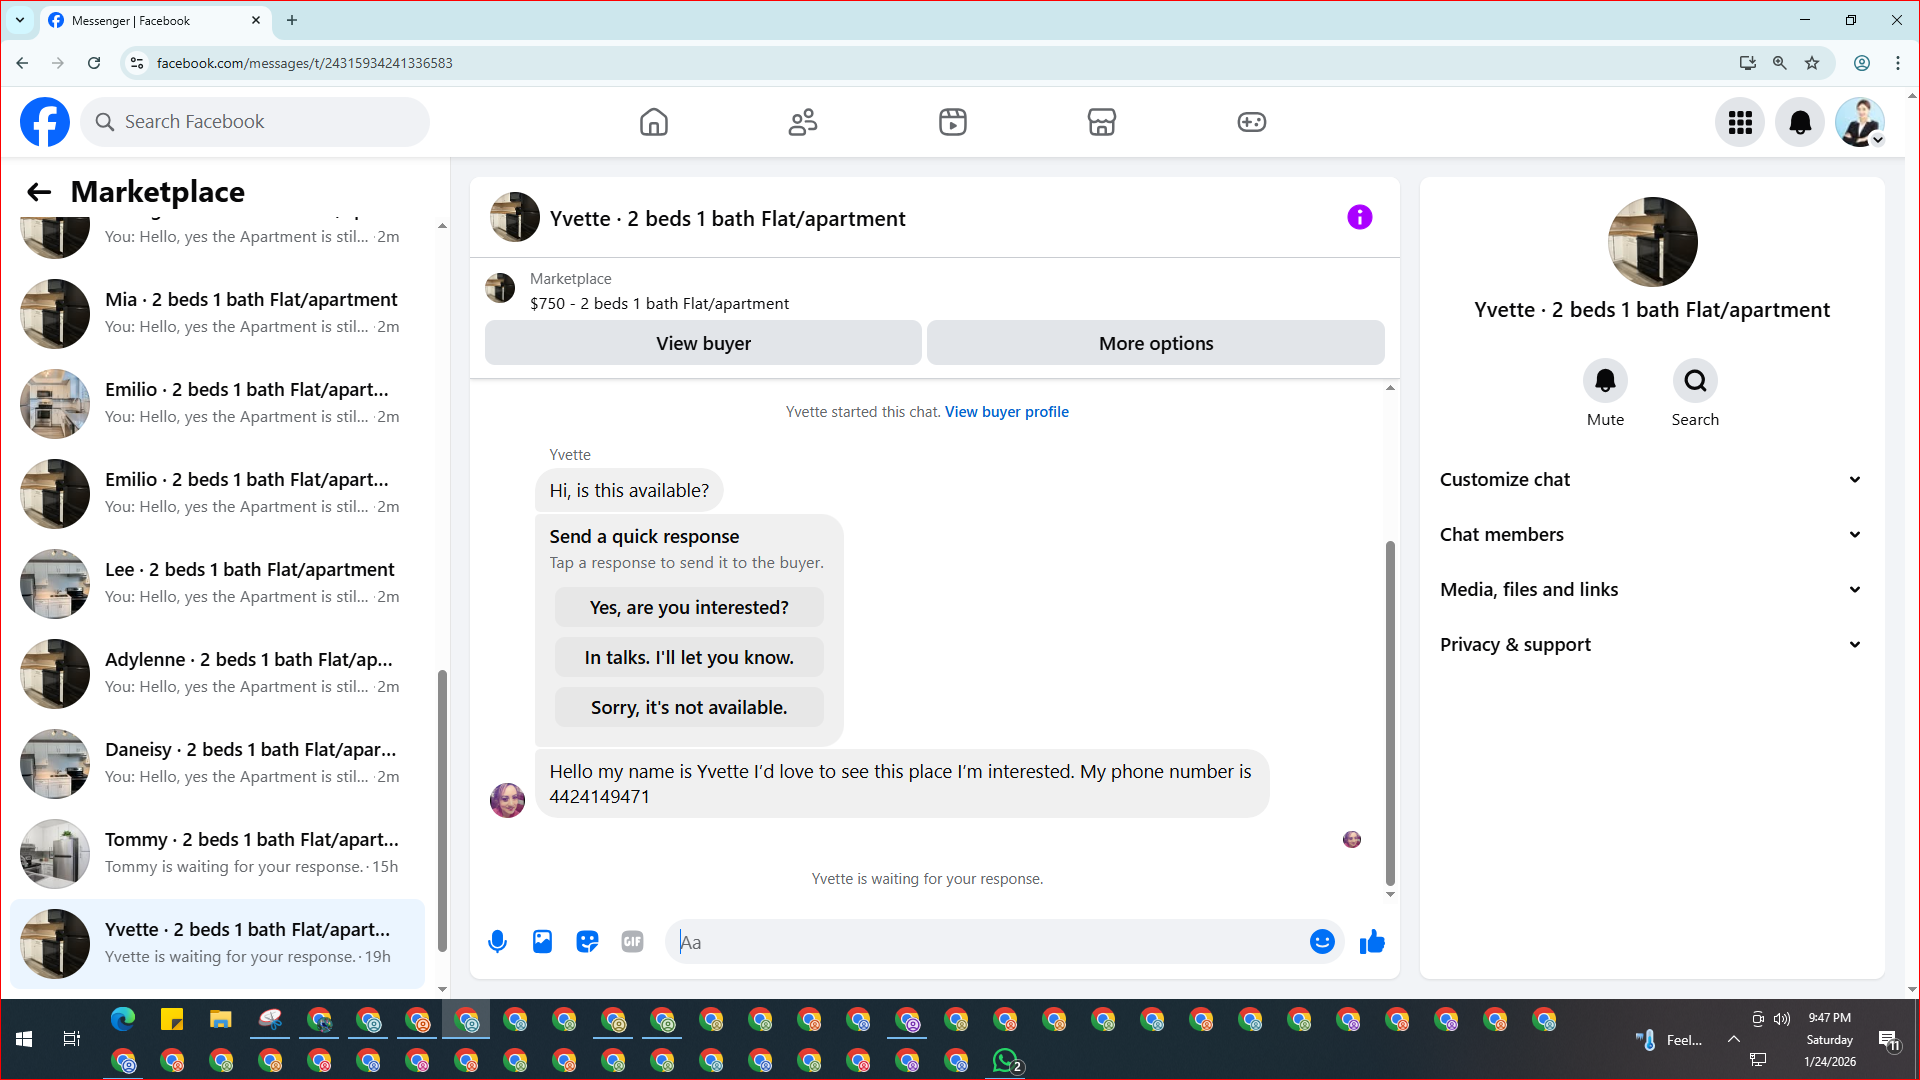Screen dimensions: 1920x1080
Task: Click the voice clip microphone icon
Action: [x=497, y=941]
